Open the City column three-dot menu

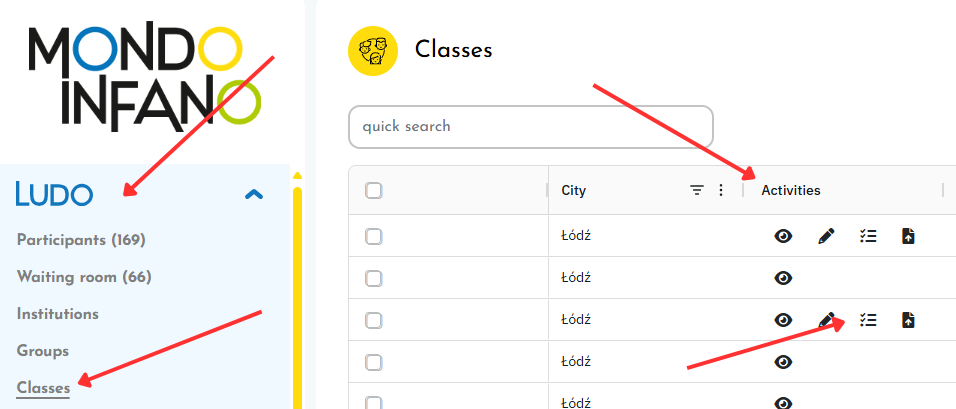coord(722,190)
